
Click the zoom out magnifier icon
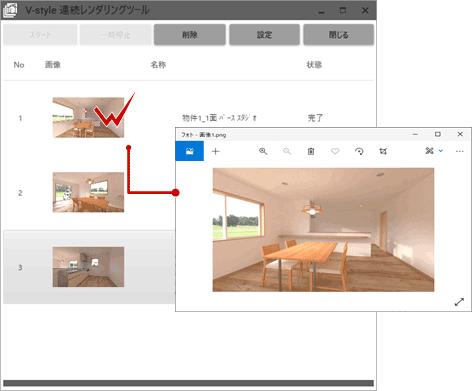pyautogui.click(x=287, y=151)
